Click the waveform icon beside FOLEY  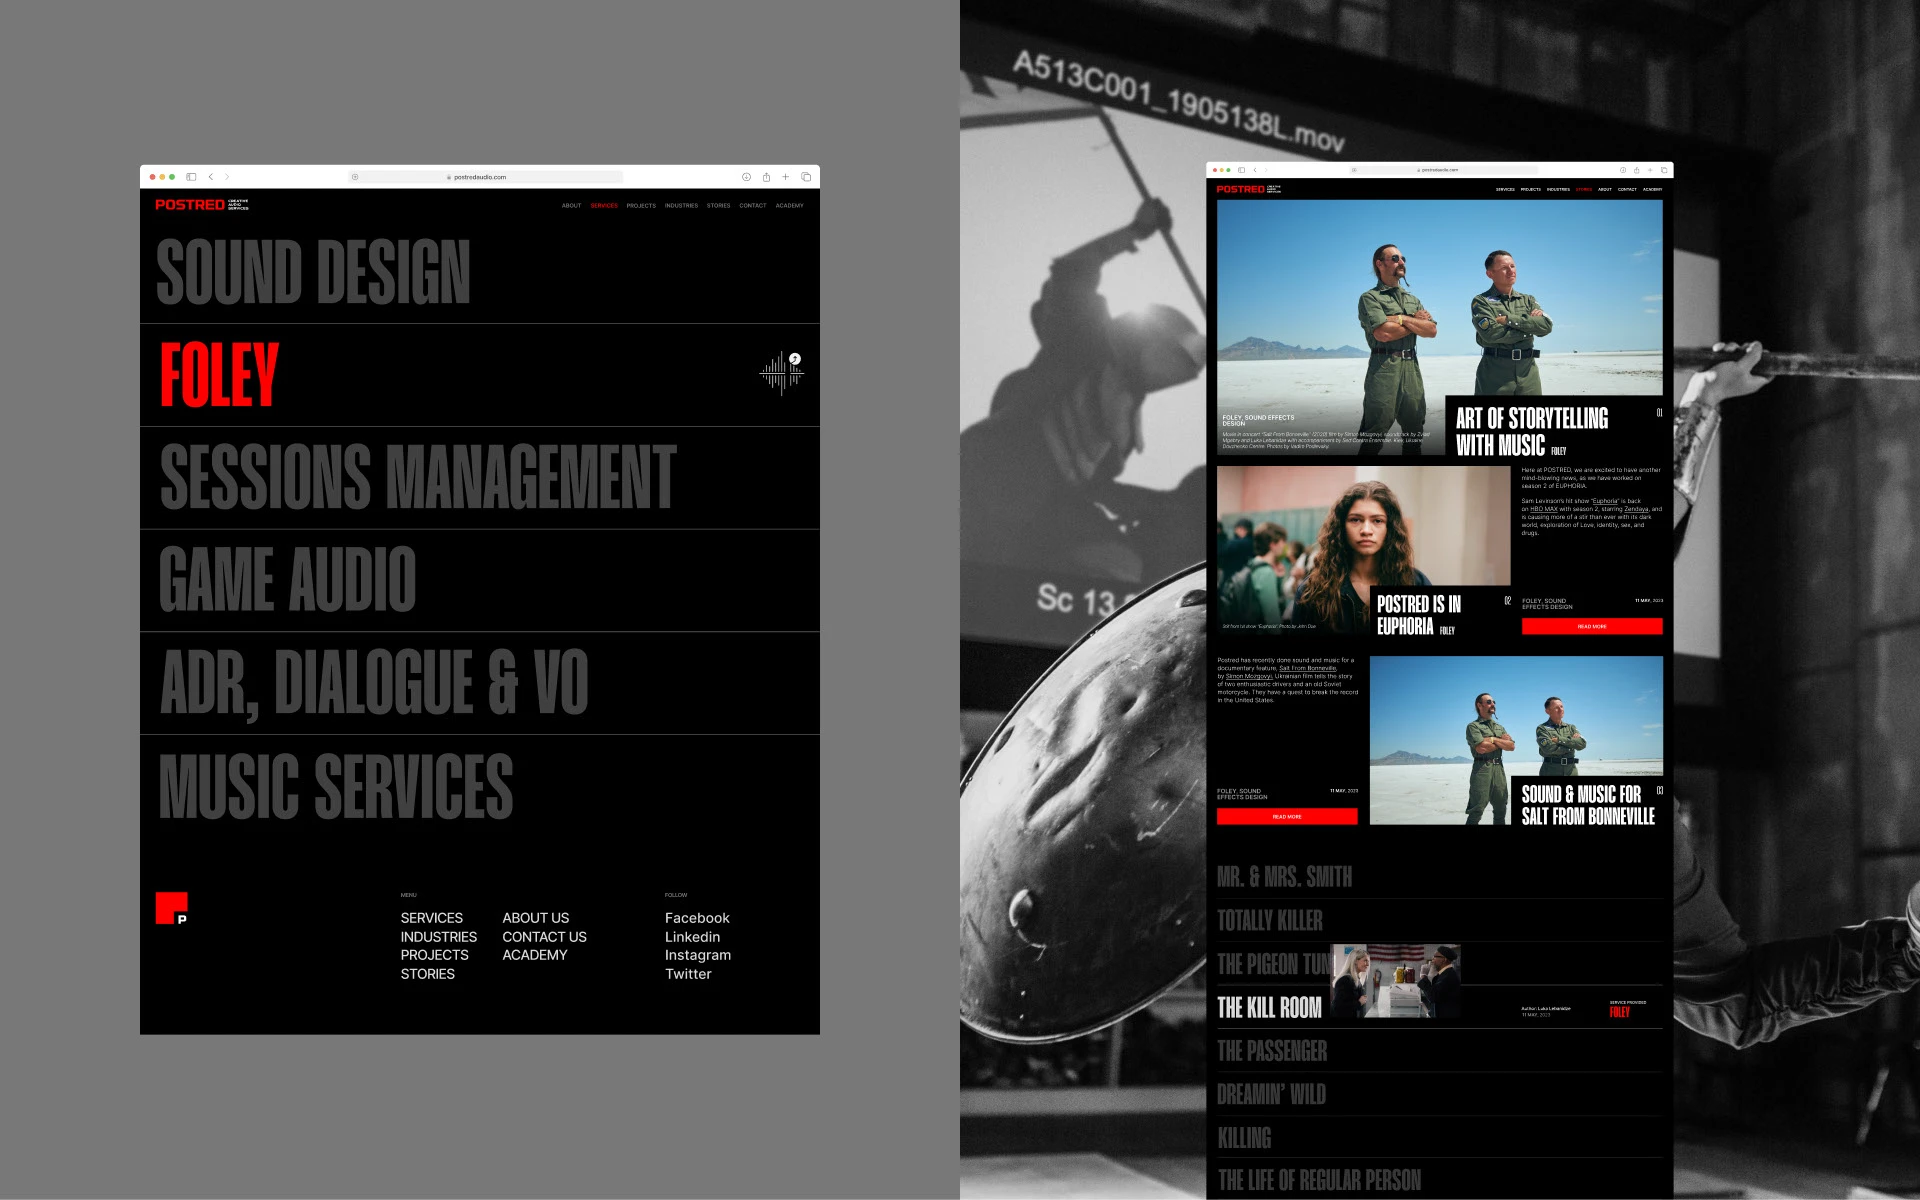pyautogui.click(x=782, y=373)
